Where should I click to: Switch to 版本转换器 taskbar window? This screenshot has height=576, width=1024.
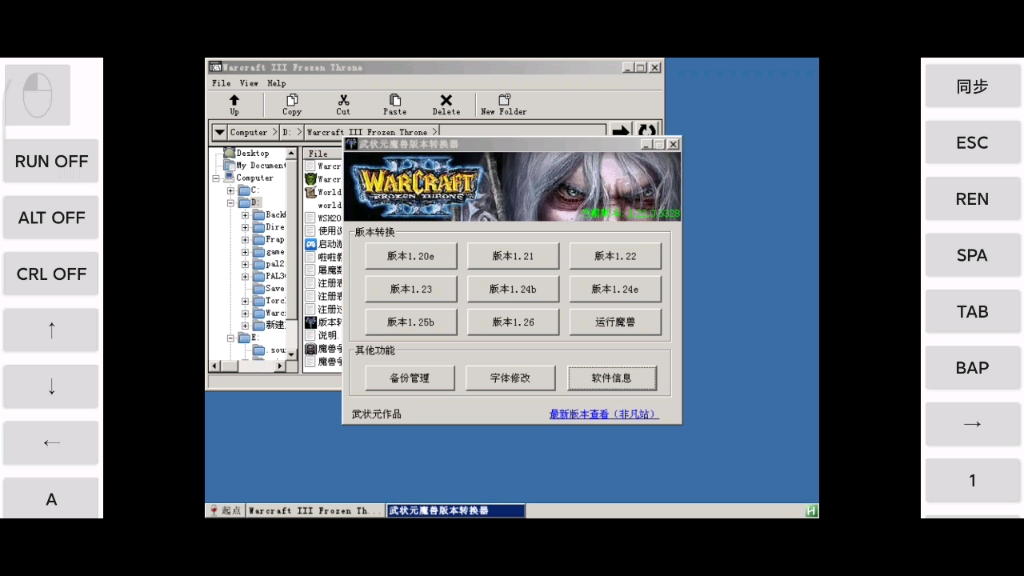point(456,511)
